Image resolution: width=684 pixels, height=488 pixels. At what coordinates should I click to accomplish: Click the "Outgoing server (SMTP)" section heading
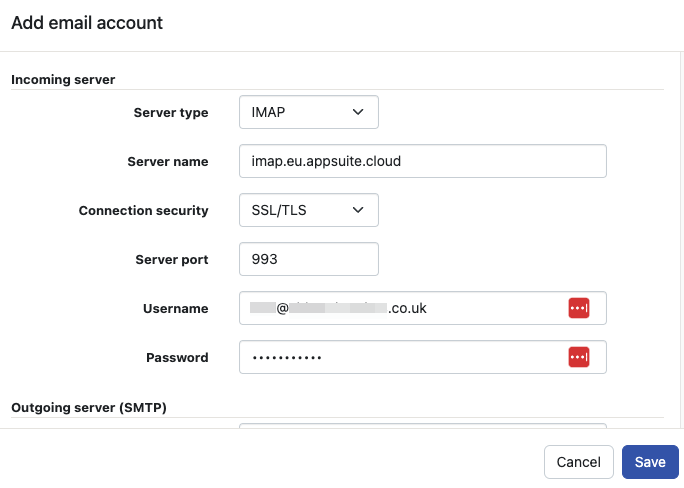click(88, 407)
